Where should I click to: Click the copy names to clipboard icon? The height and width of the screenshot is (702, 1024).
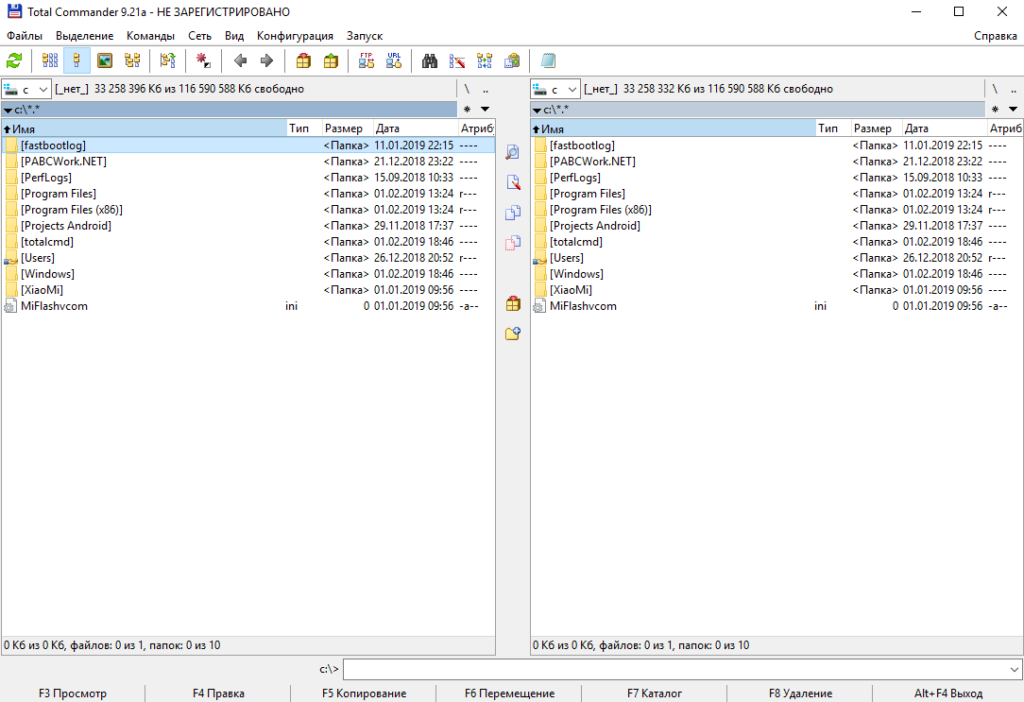coord(512,61)
